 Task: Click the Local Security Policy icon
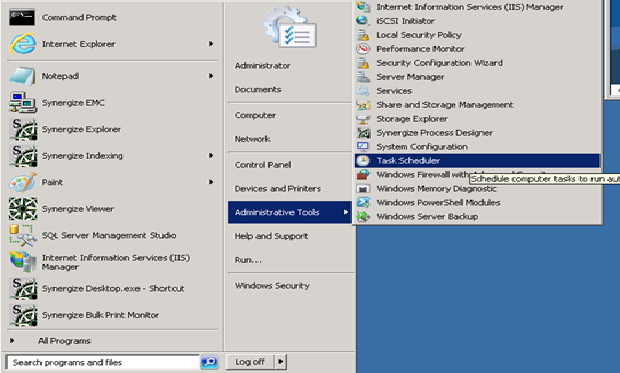[363, 35]
